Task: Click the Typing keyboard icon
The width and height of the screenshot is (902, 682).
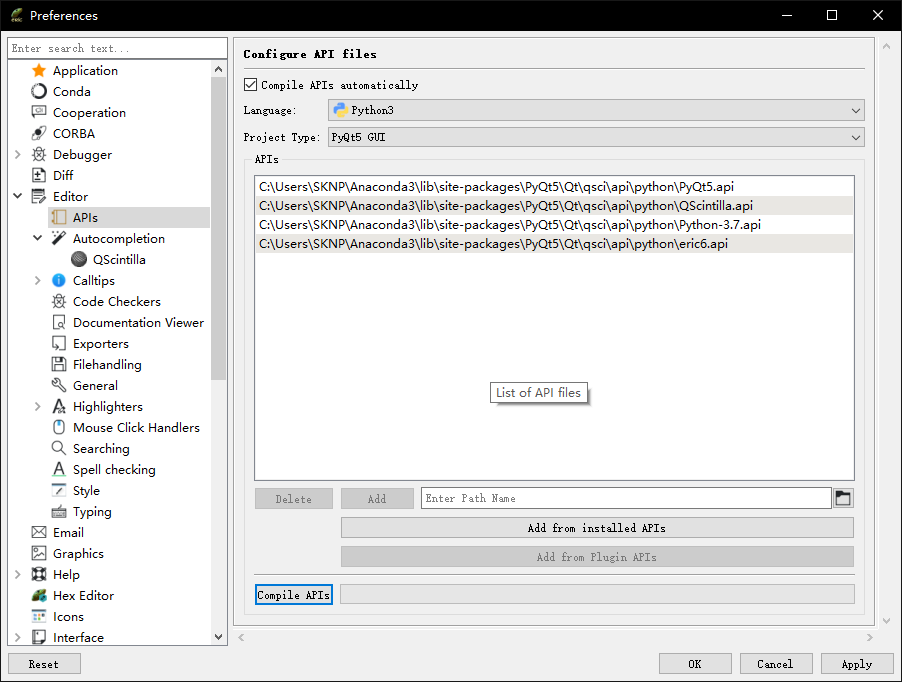Action: pyautogui.click(x=59, y=511)
